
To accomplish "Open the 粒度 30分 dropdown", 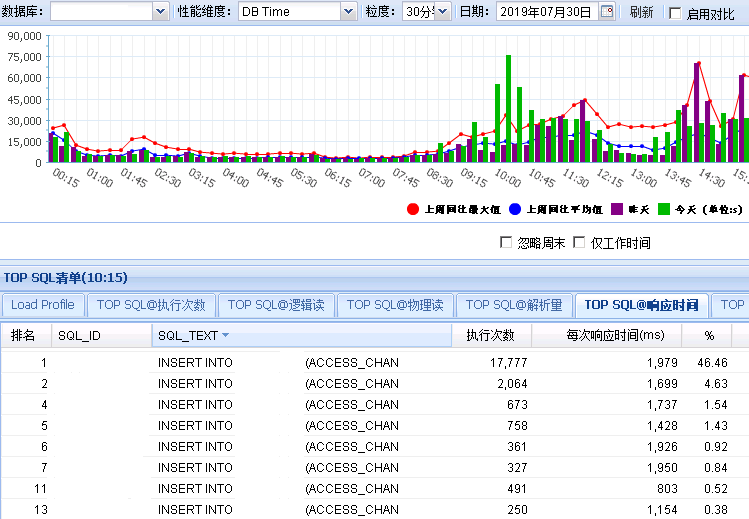I will pos(443,12).
